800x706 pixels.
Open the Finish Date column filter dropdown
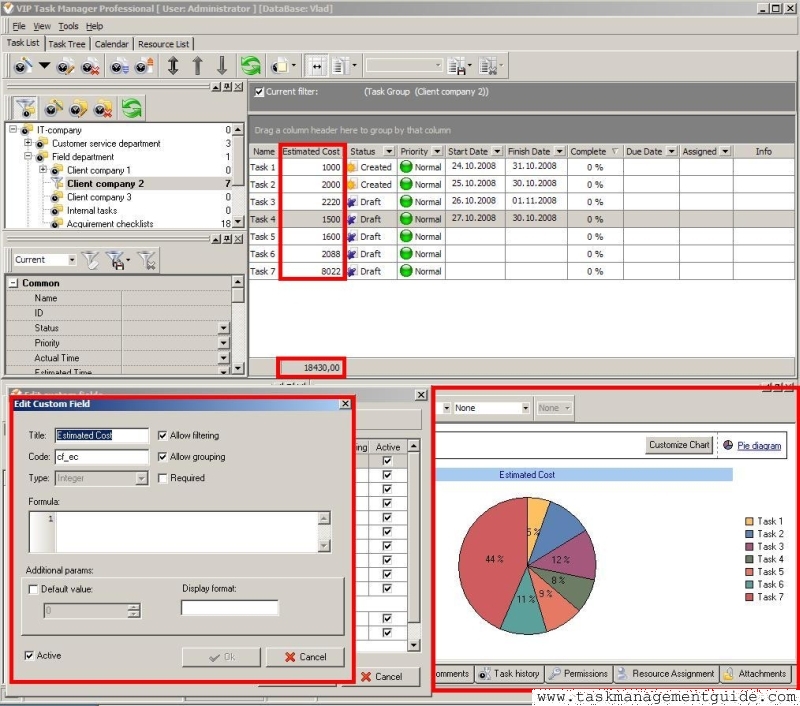tap(560, 152)
